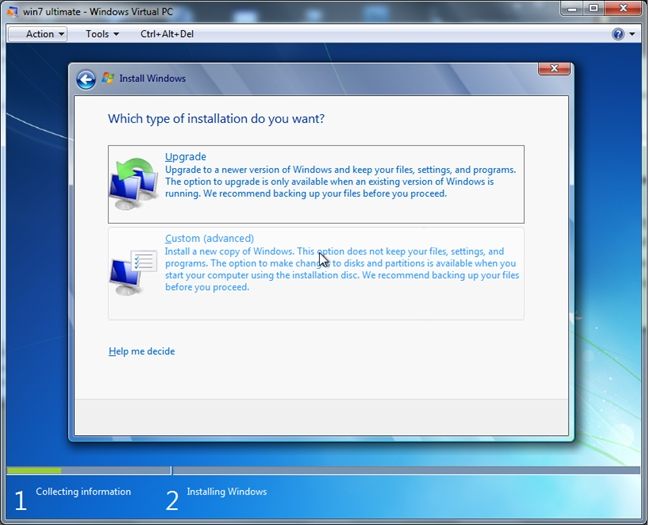Open the Help me decide link
This screenshot has height=525, width=650.
coord(141,351)
